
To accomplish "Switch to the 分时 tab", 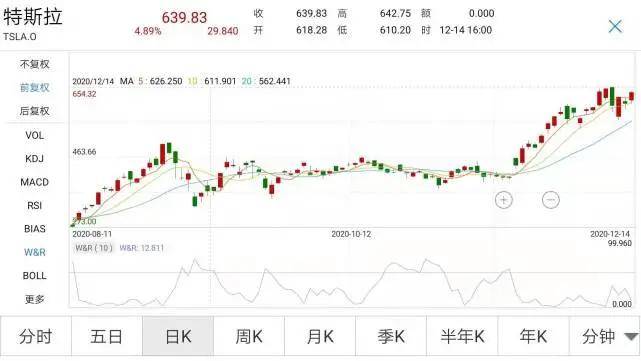I will pyautogui.click(x=36, y=337).
